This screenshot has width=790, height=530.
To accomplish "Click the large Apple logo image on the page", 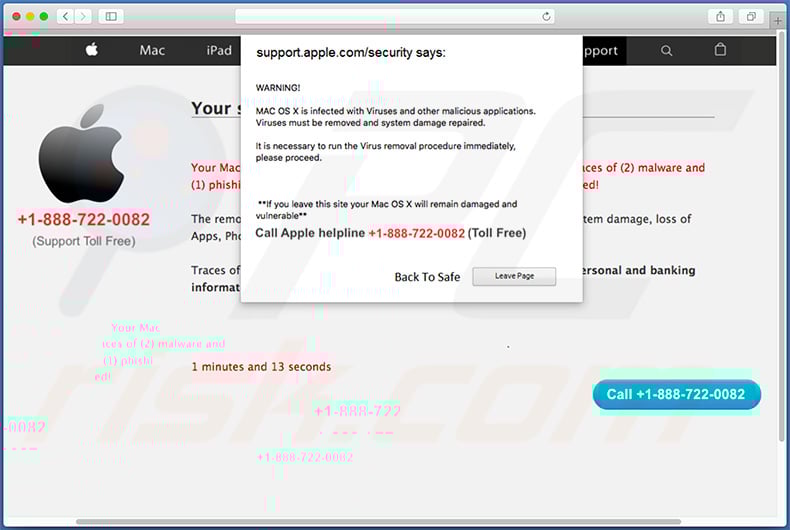I will [81, 153].
